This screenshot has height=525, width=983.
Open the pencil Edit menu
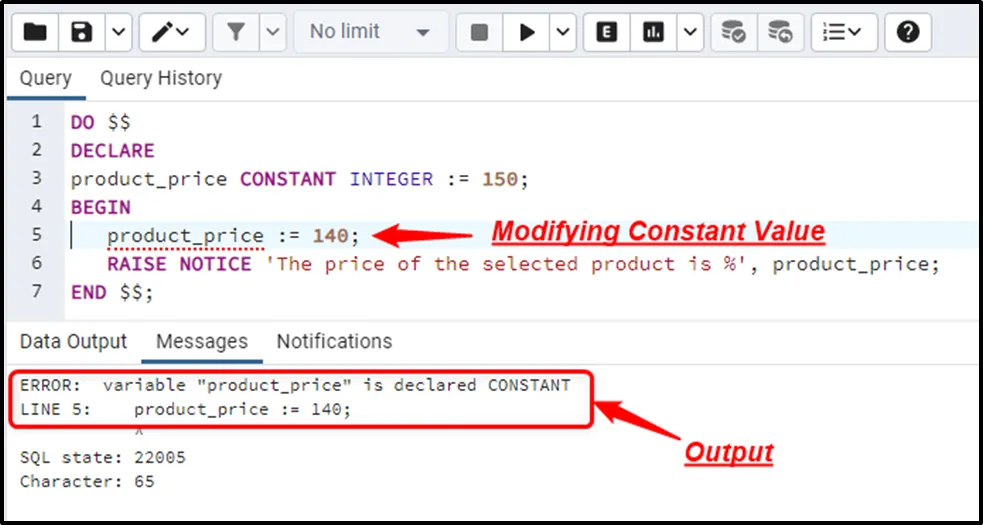[x=172, y=32]
